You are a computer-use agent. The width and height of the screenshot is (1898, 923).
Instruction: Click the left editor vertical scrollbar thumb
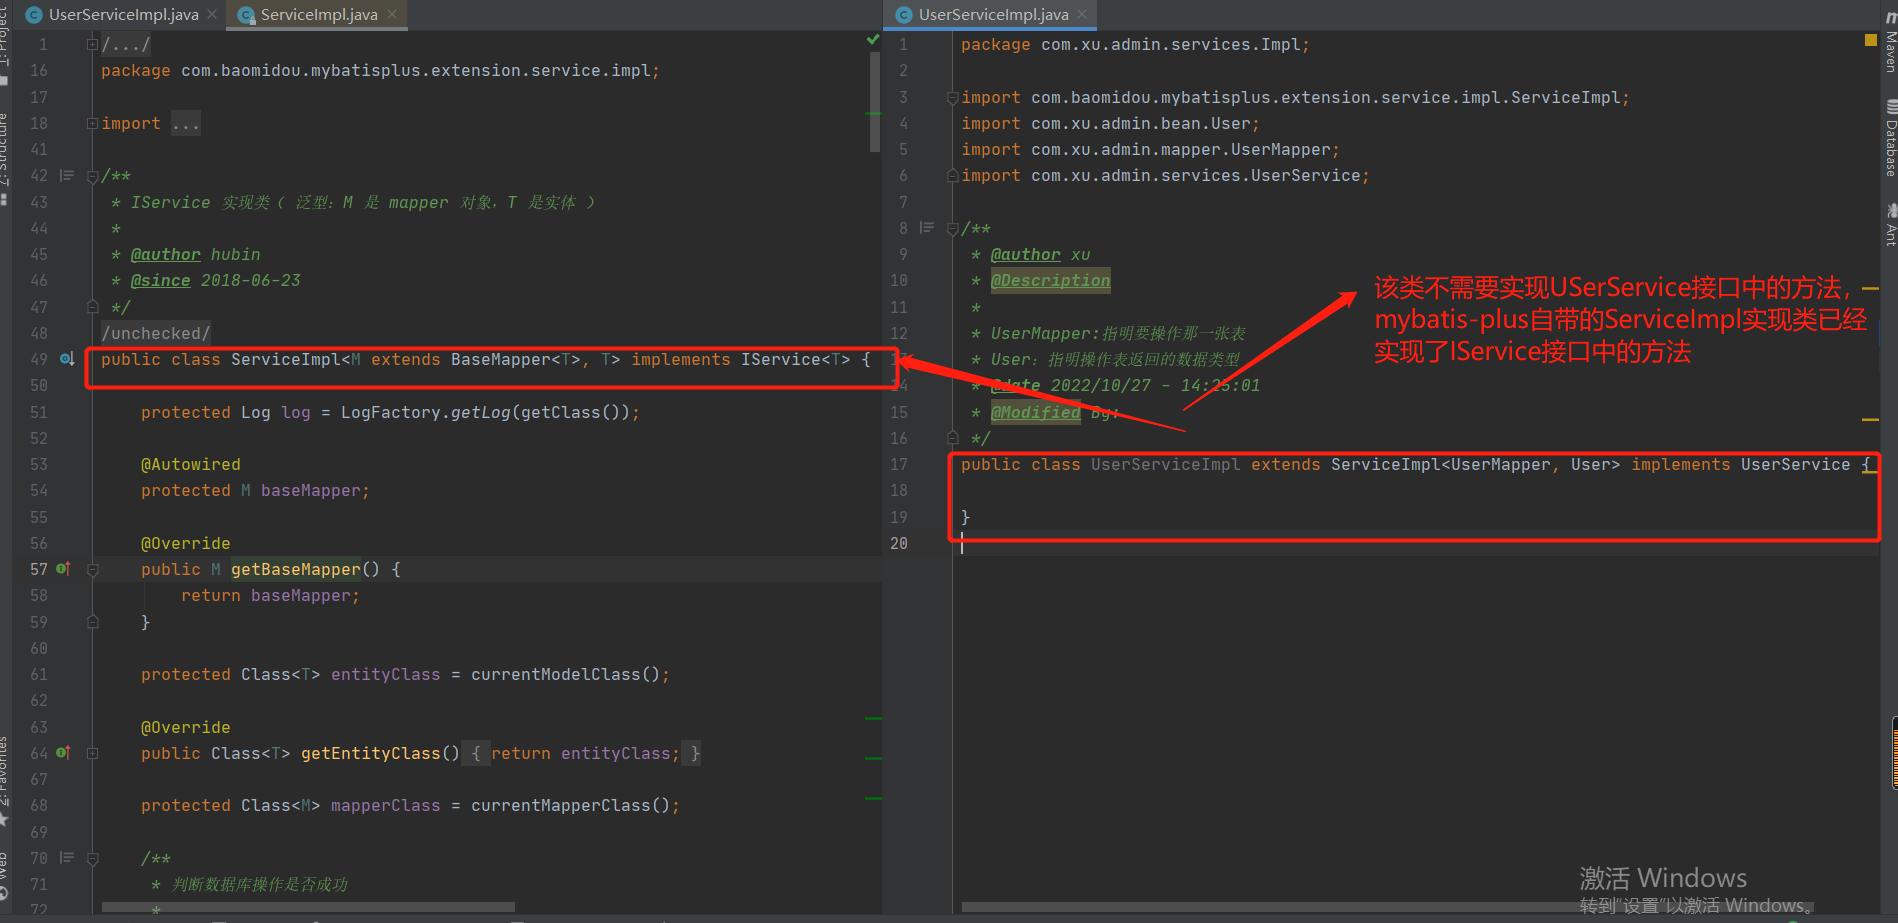[x=875, y=102]
